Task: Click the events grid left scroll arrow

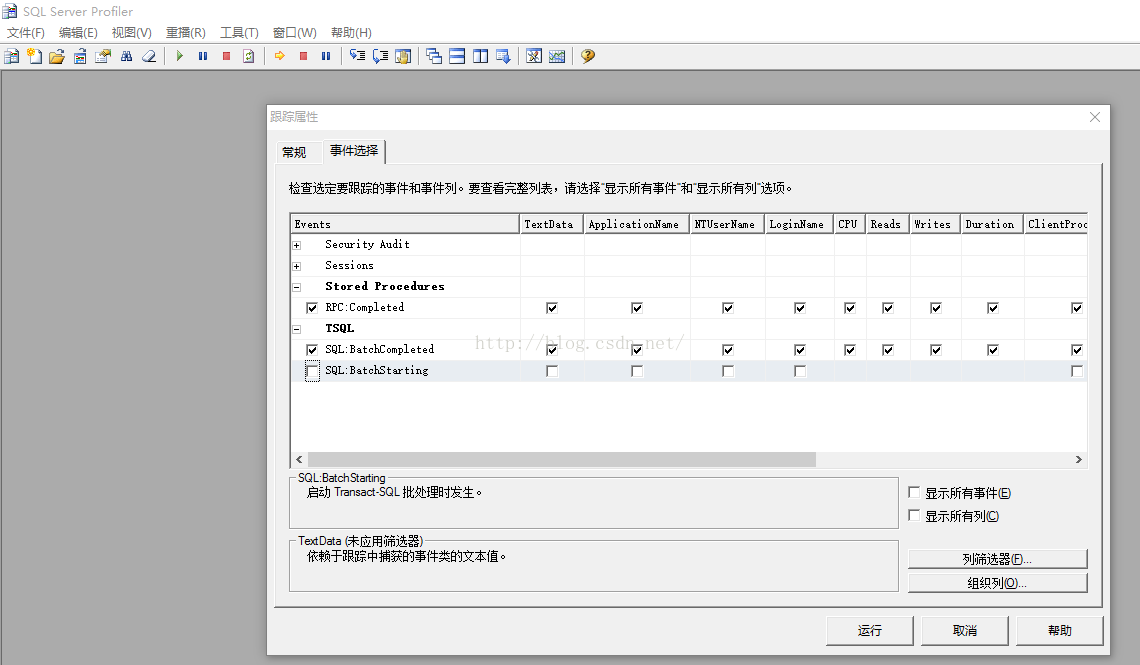Action: [299, 459]
